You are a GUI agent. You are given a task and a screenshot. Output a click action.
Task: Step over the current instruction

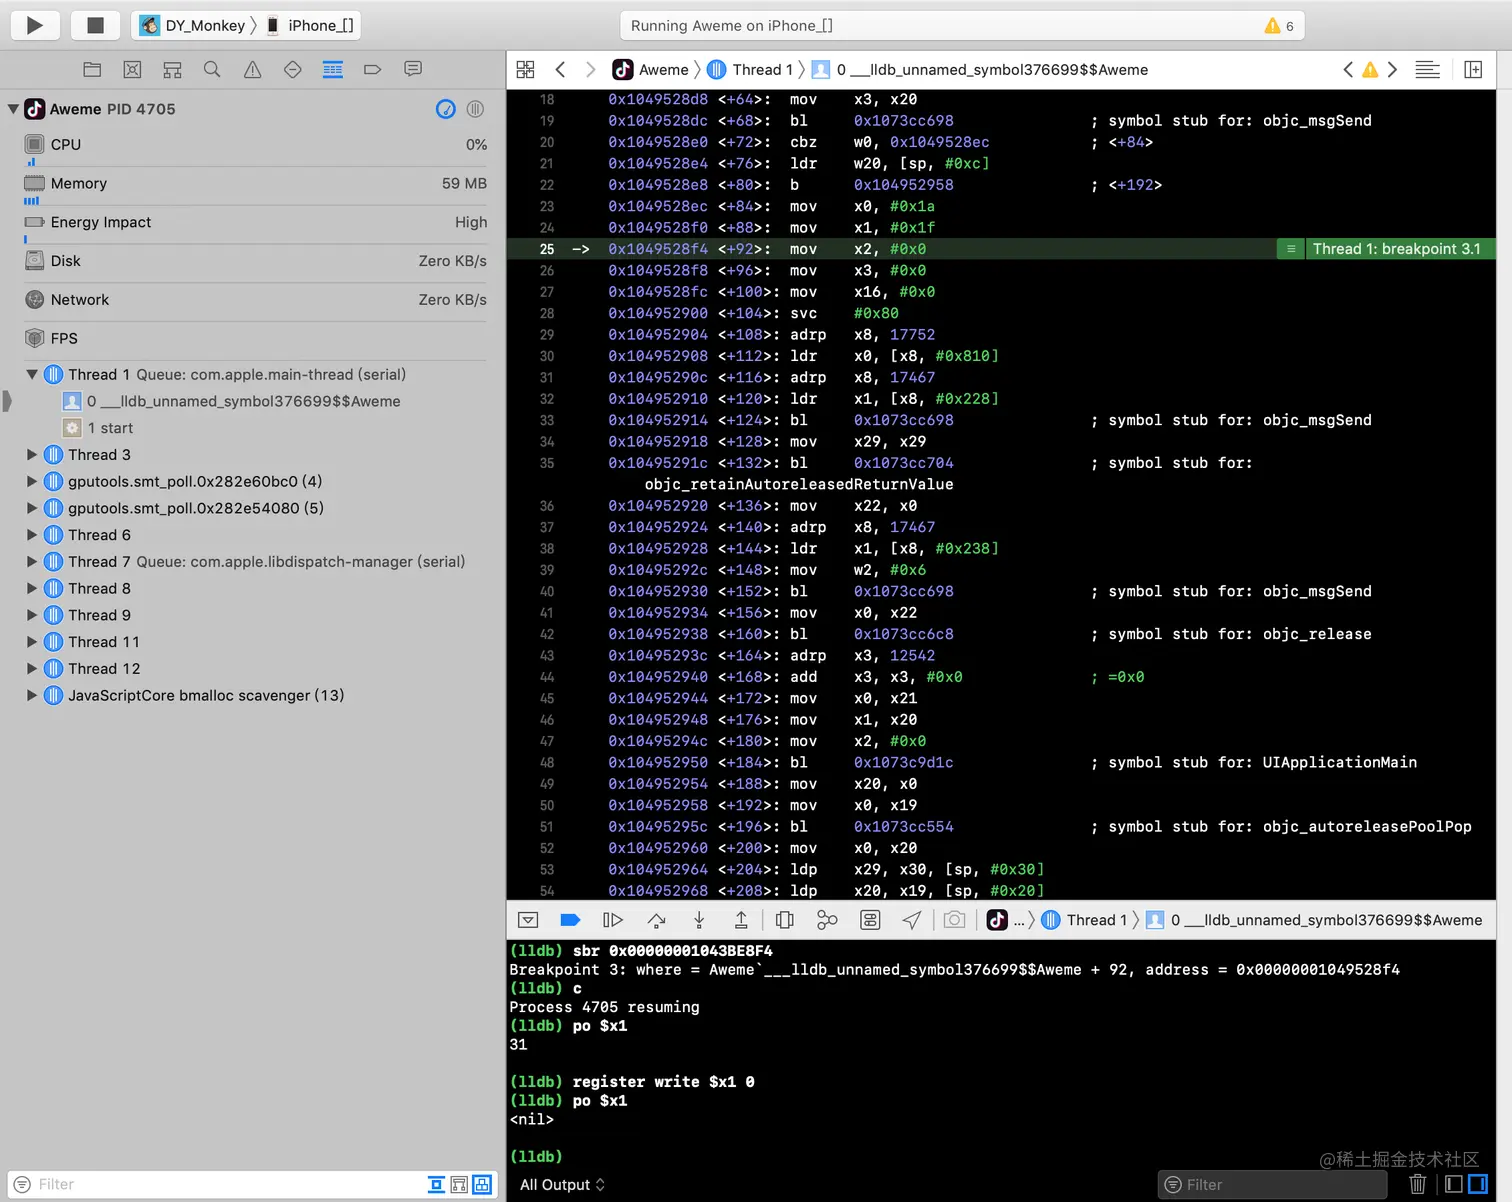pyautogui.click(x=656, y=920)
